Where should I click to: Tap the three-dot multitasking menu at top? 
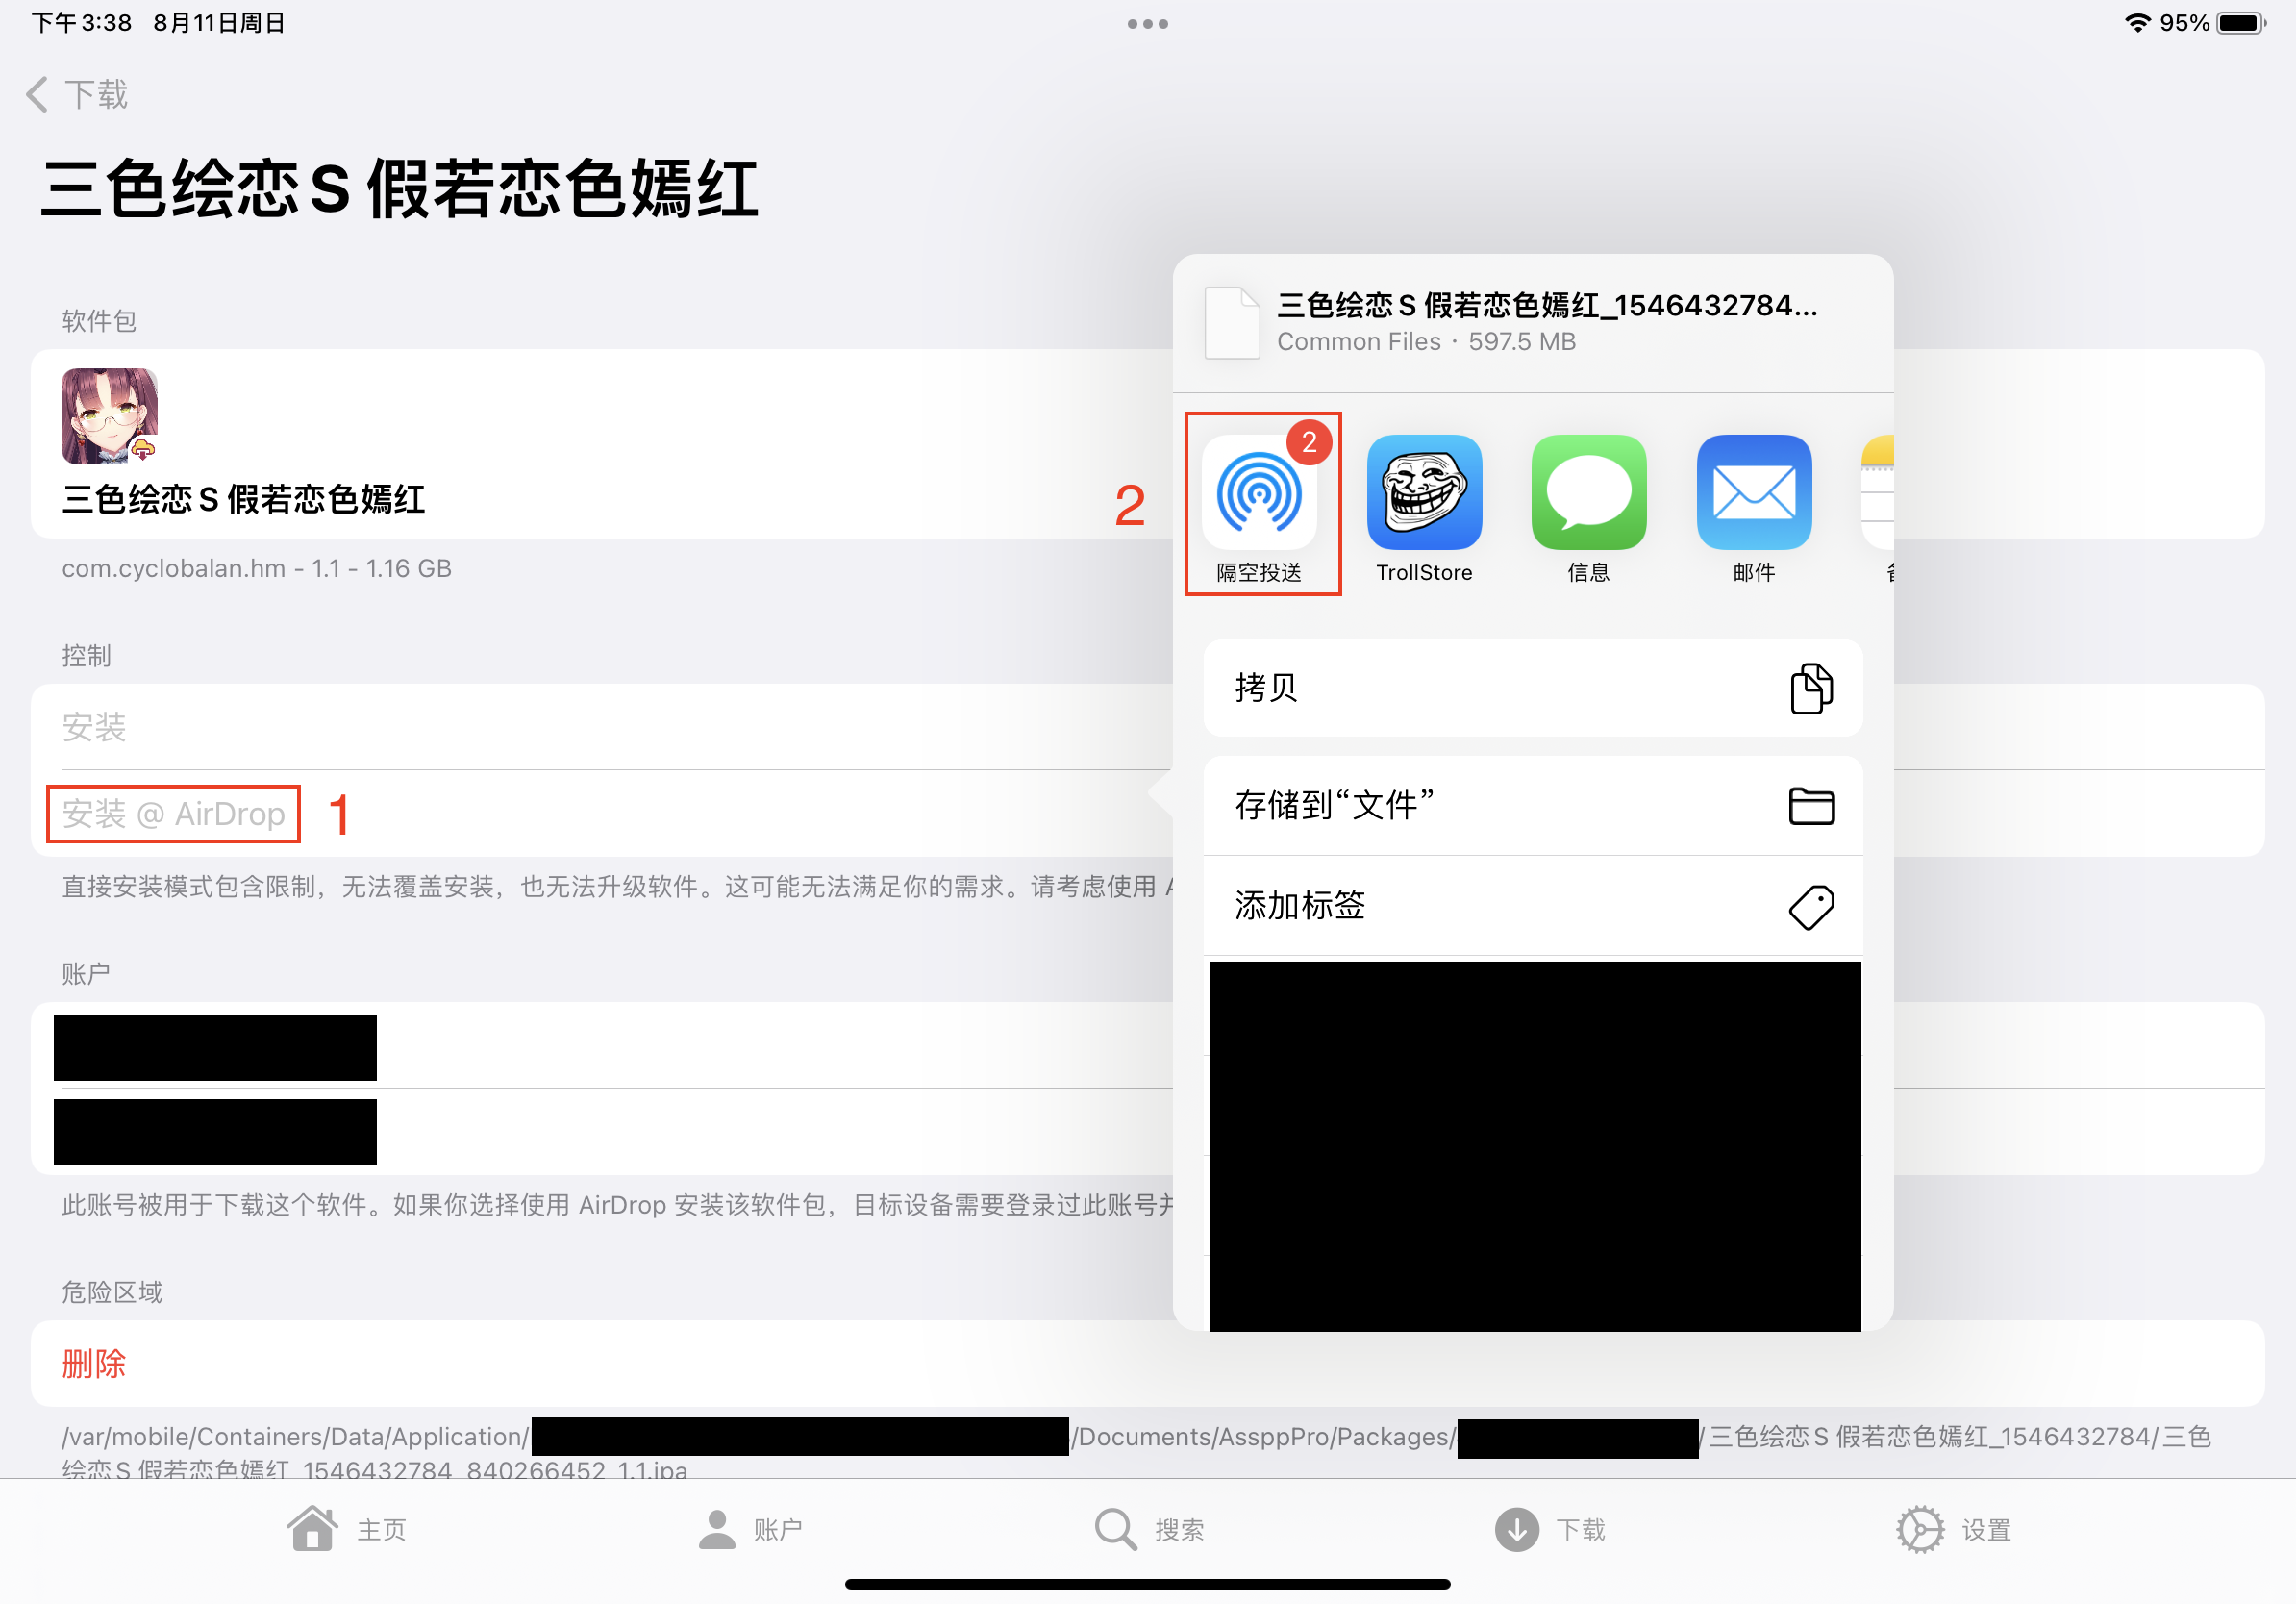[1147, 24]
